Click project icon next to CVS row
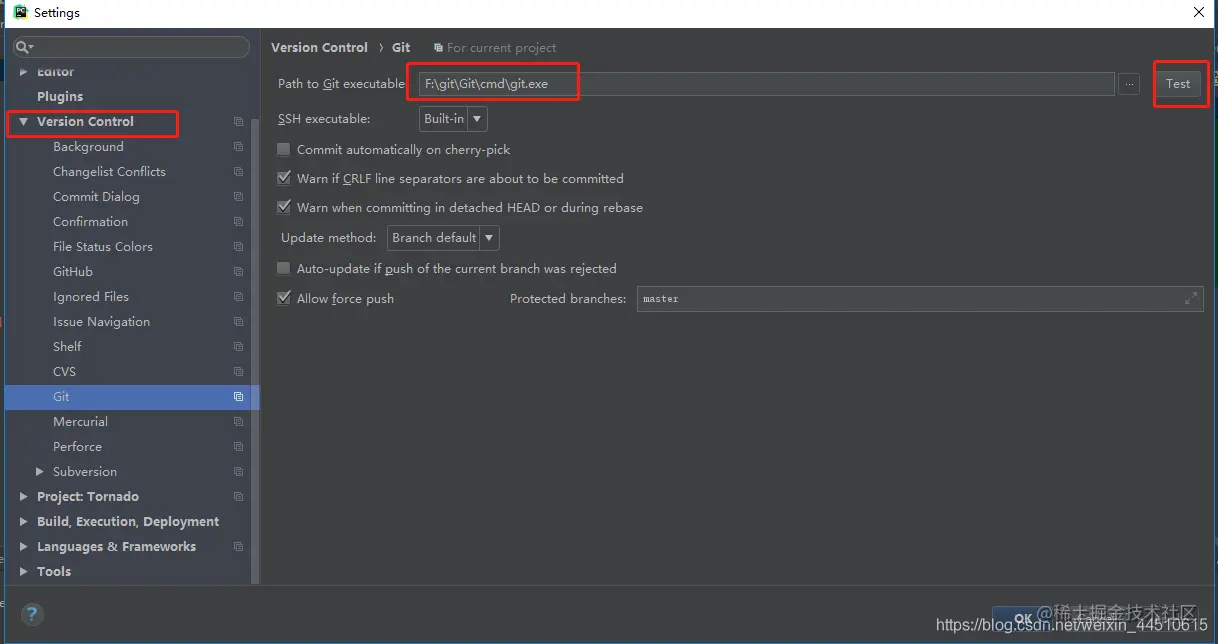 (238, 372)
